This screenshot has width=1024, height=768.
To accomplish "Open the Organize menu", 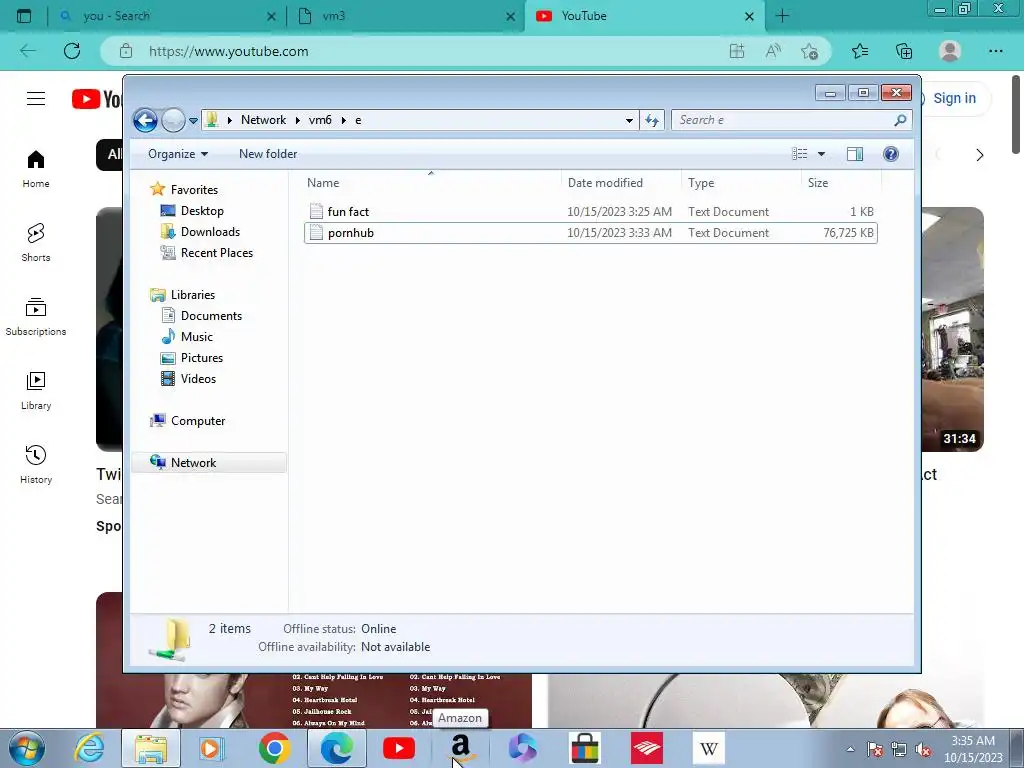I will click(x=178, y=154).
